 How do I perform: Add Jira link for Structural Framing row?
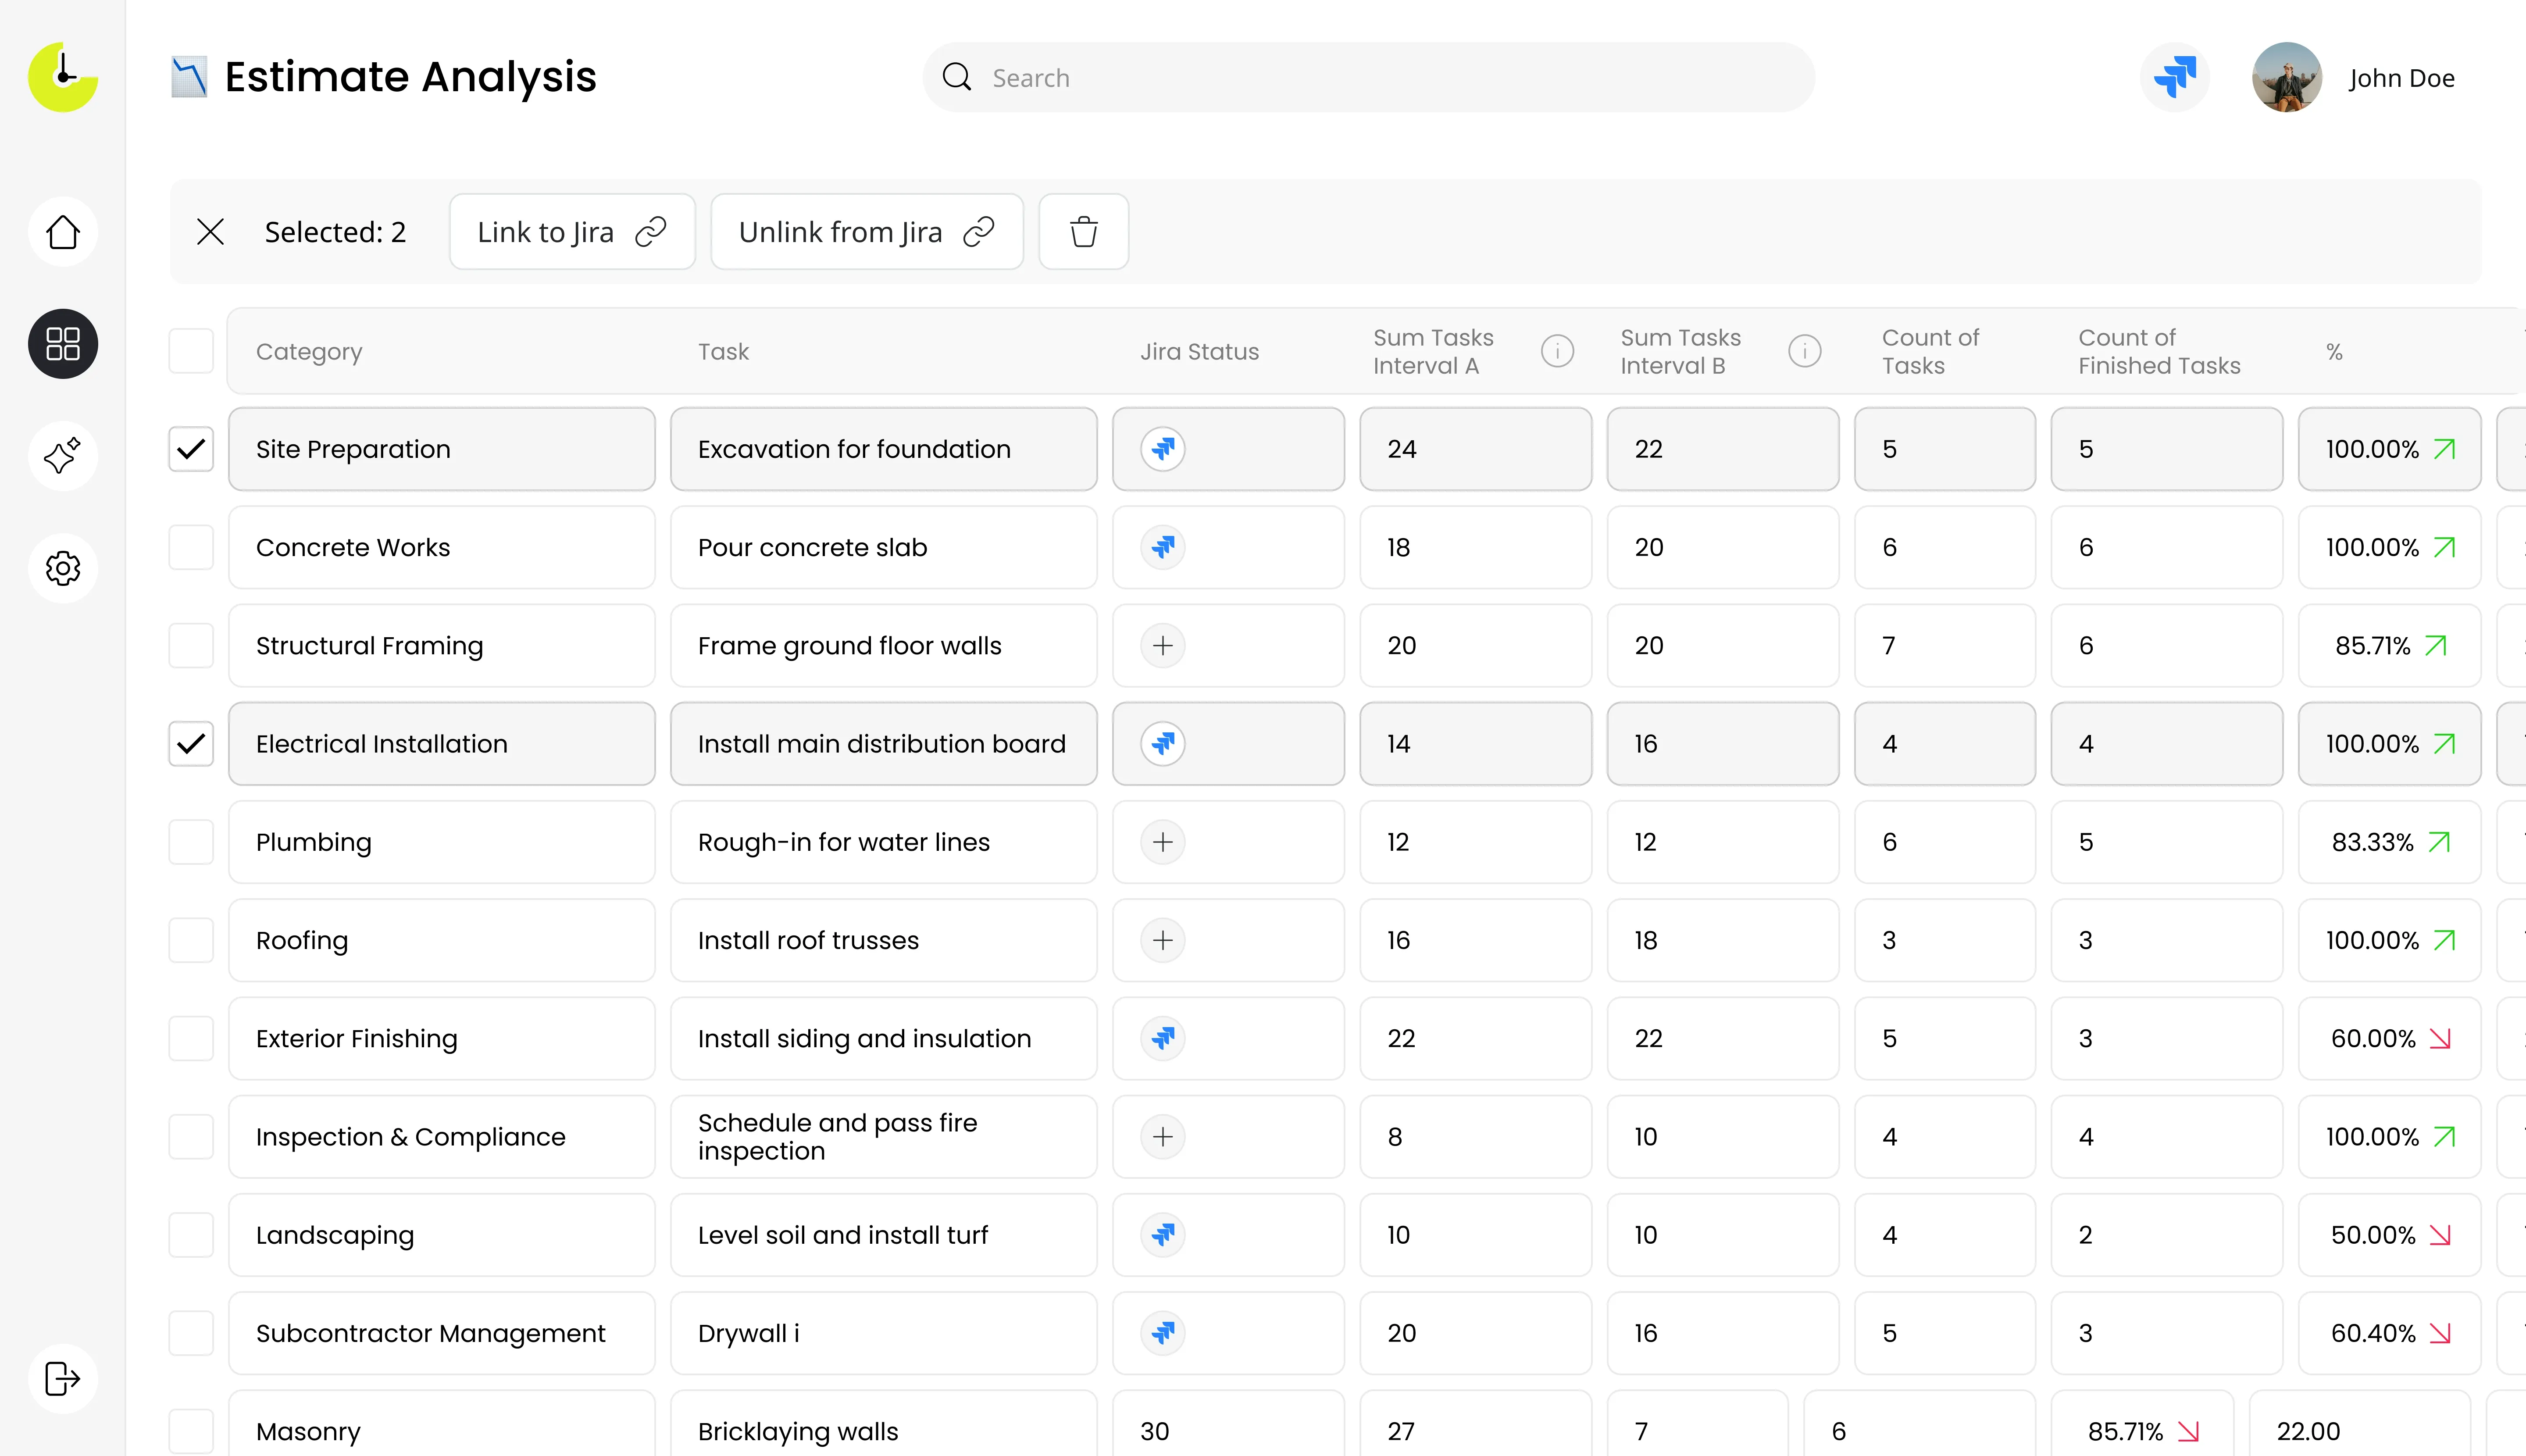pos(1162,646)
